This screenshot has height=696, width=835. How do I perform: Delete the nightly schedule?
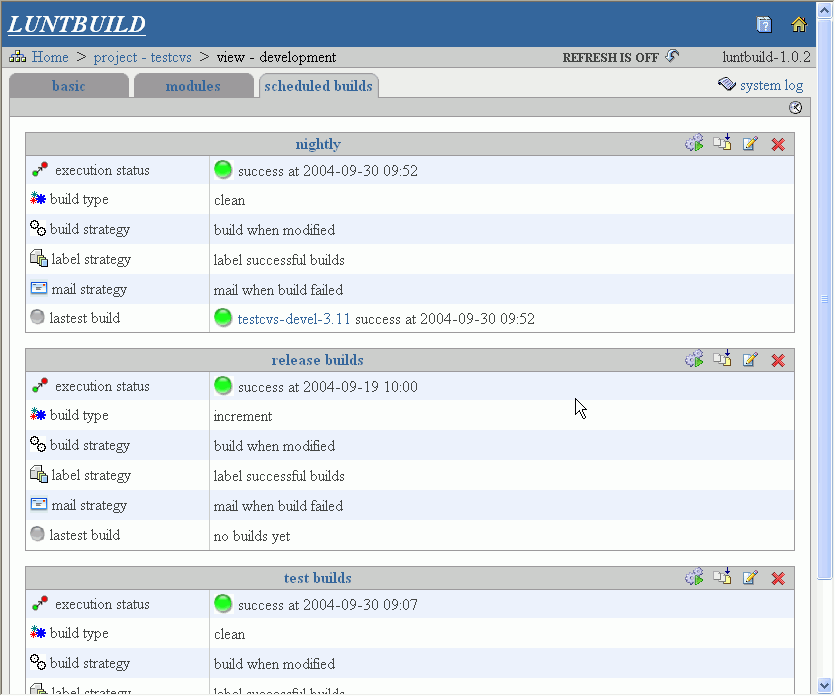click(778, 144)
